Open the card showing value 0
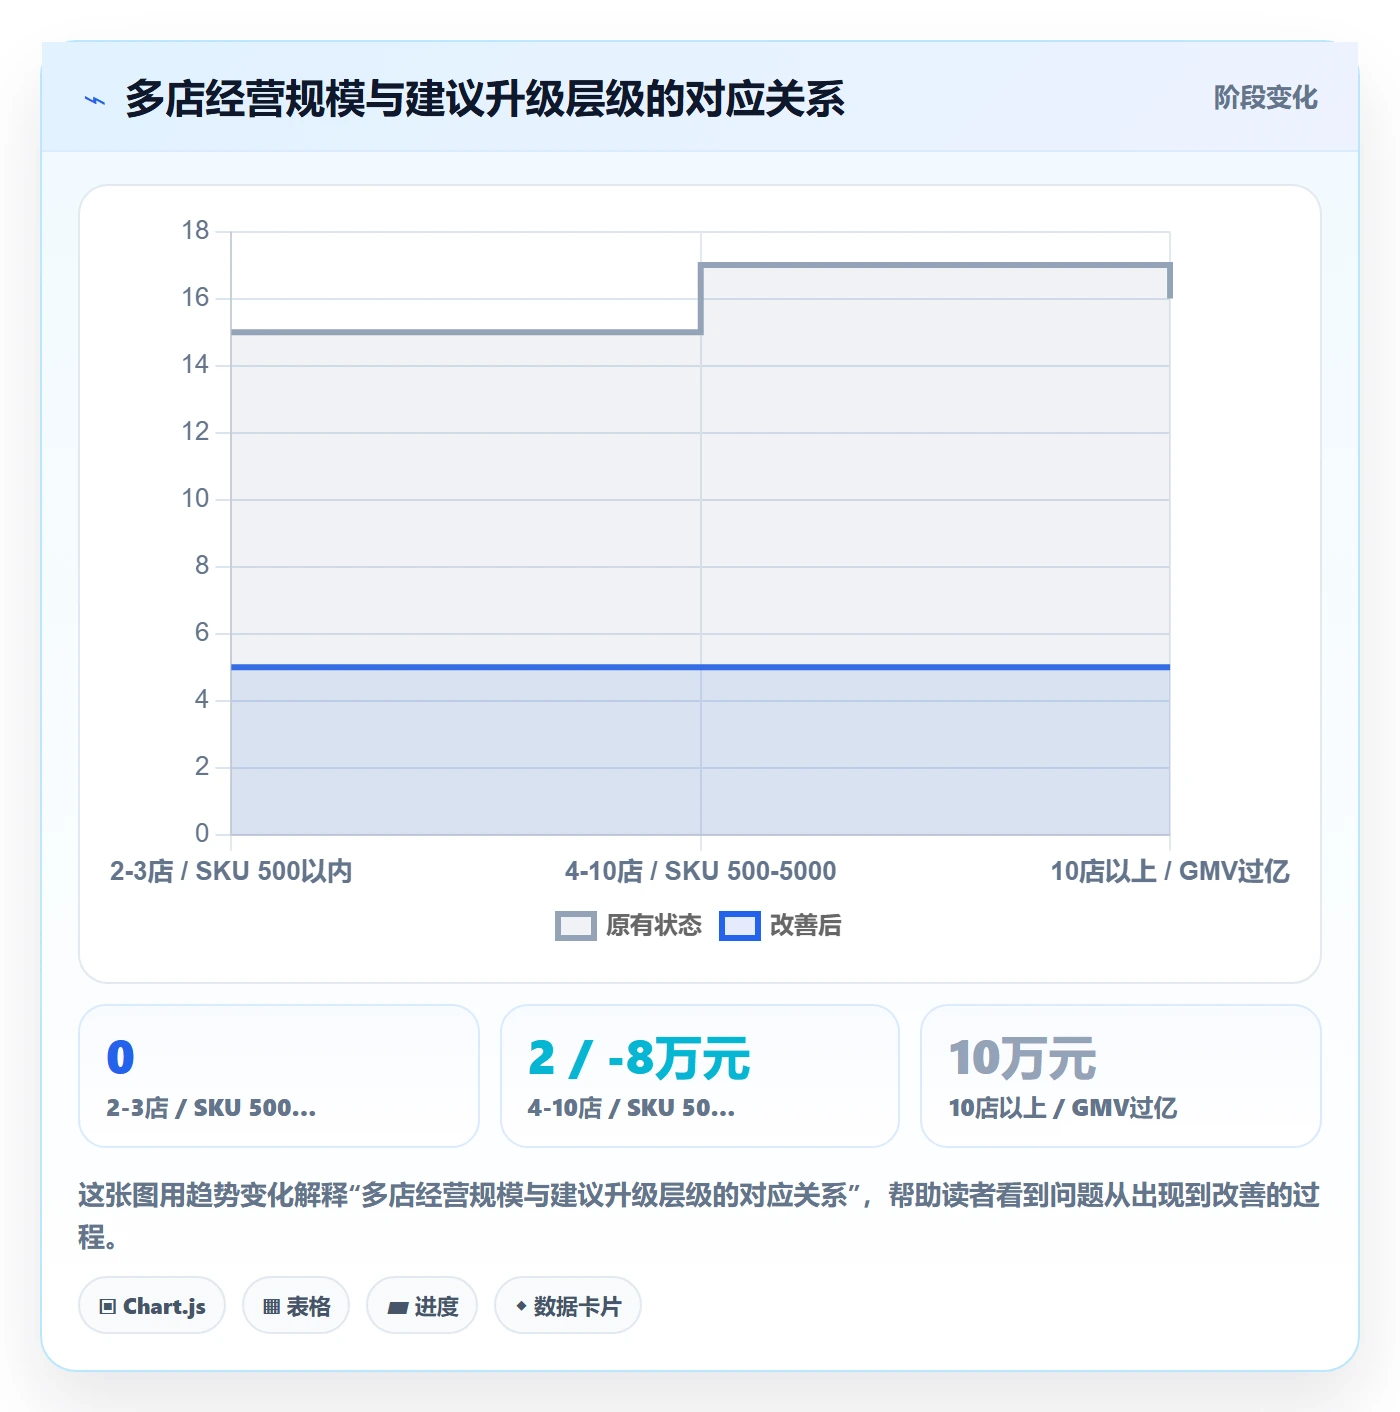1400x1412 pixels. (279, 1076)
